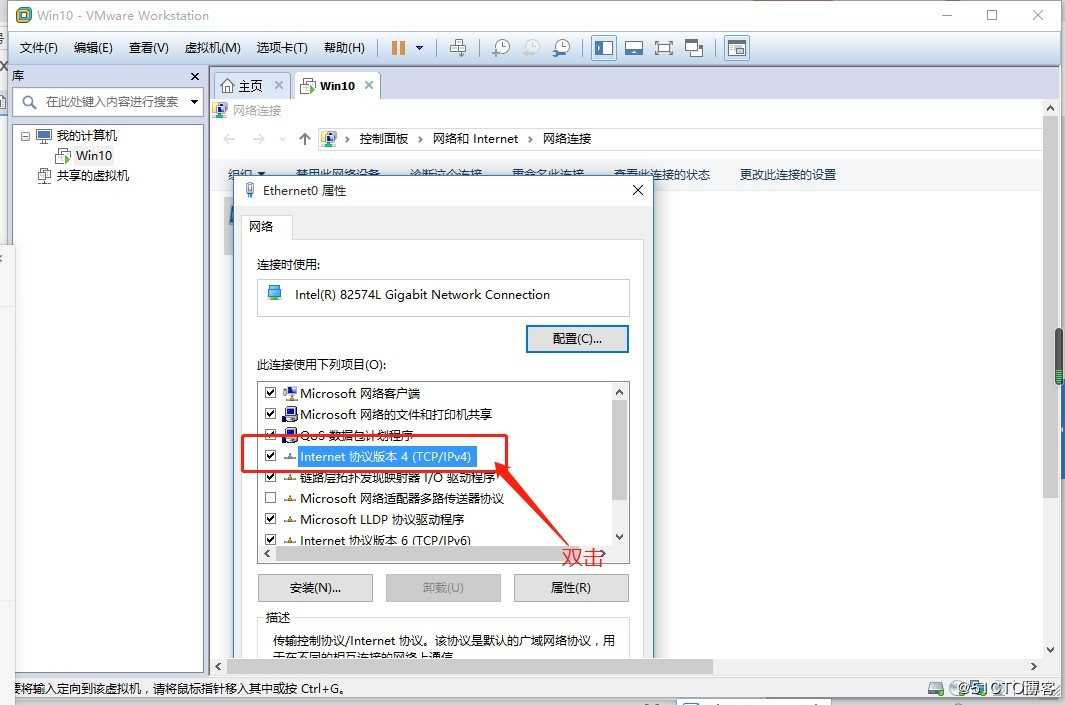Open the 查看(V) menu

[149, 48]
